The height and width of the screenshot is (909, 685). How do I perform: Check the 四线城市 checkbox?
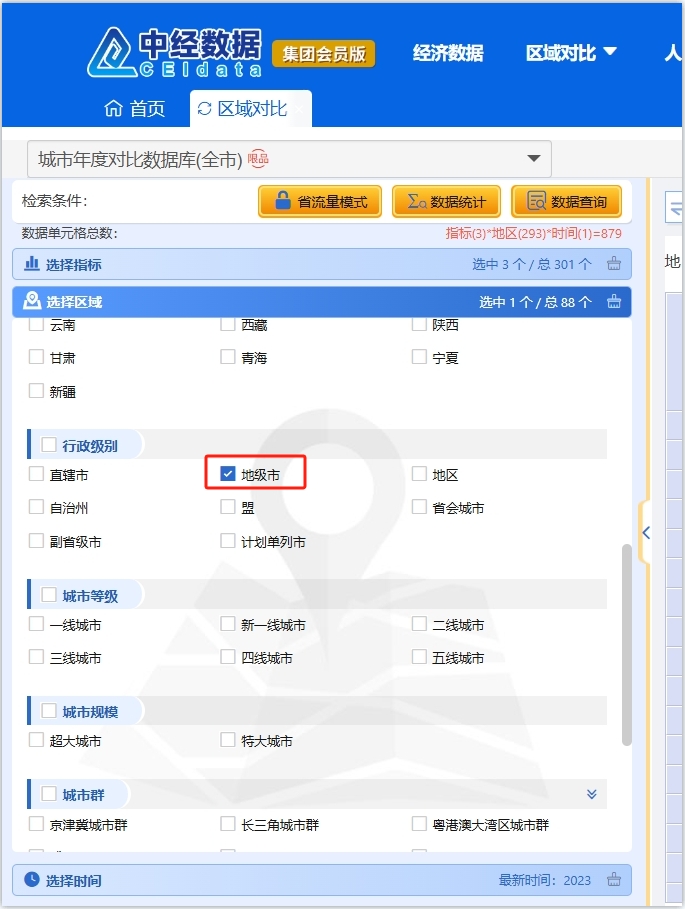tap(228, 657)
